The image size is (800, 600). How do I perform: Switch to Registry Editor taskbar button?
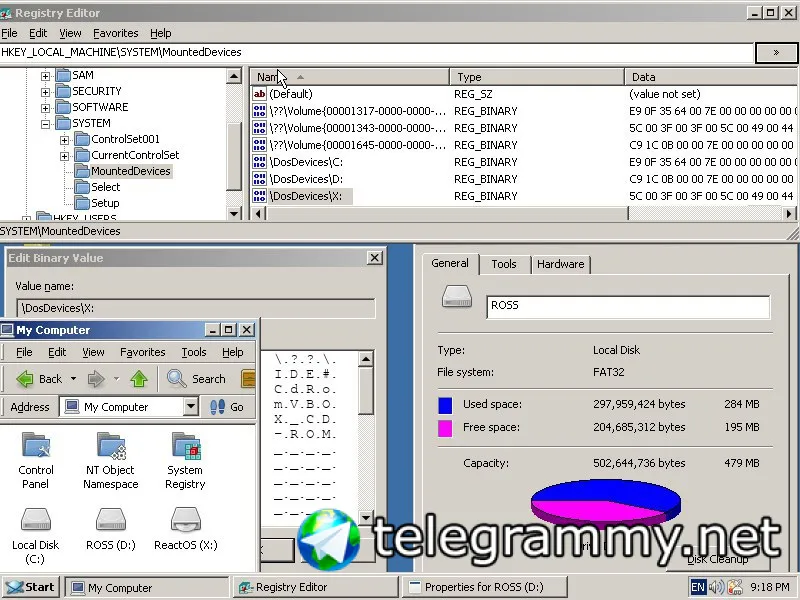coord(316,587)
